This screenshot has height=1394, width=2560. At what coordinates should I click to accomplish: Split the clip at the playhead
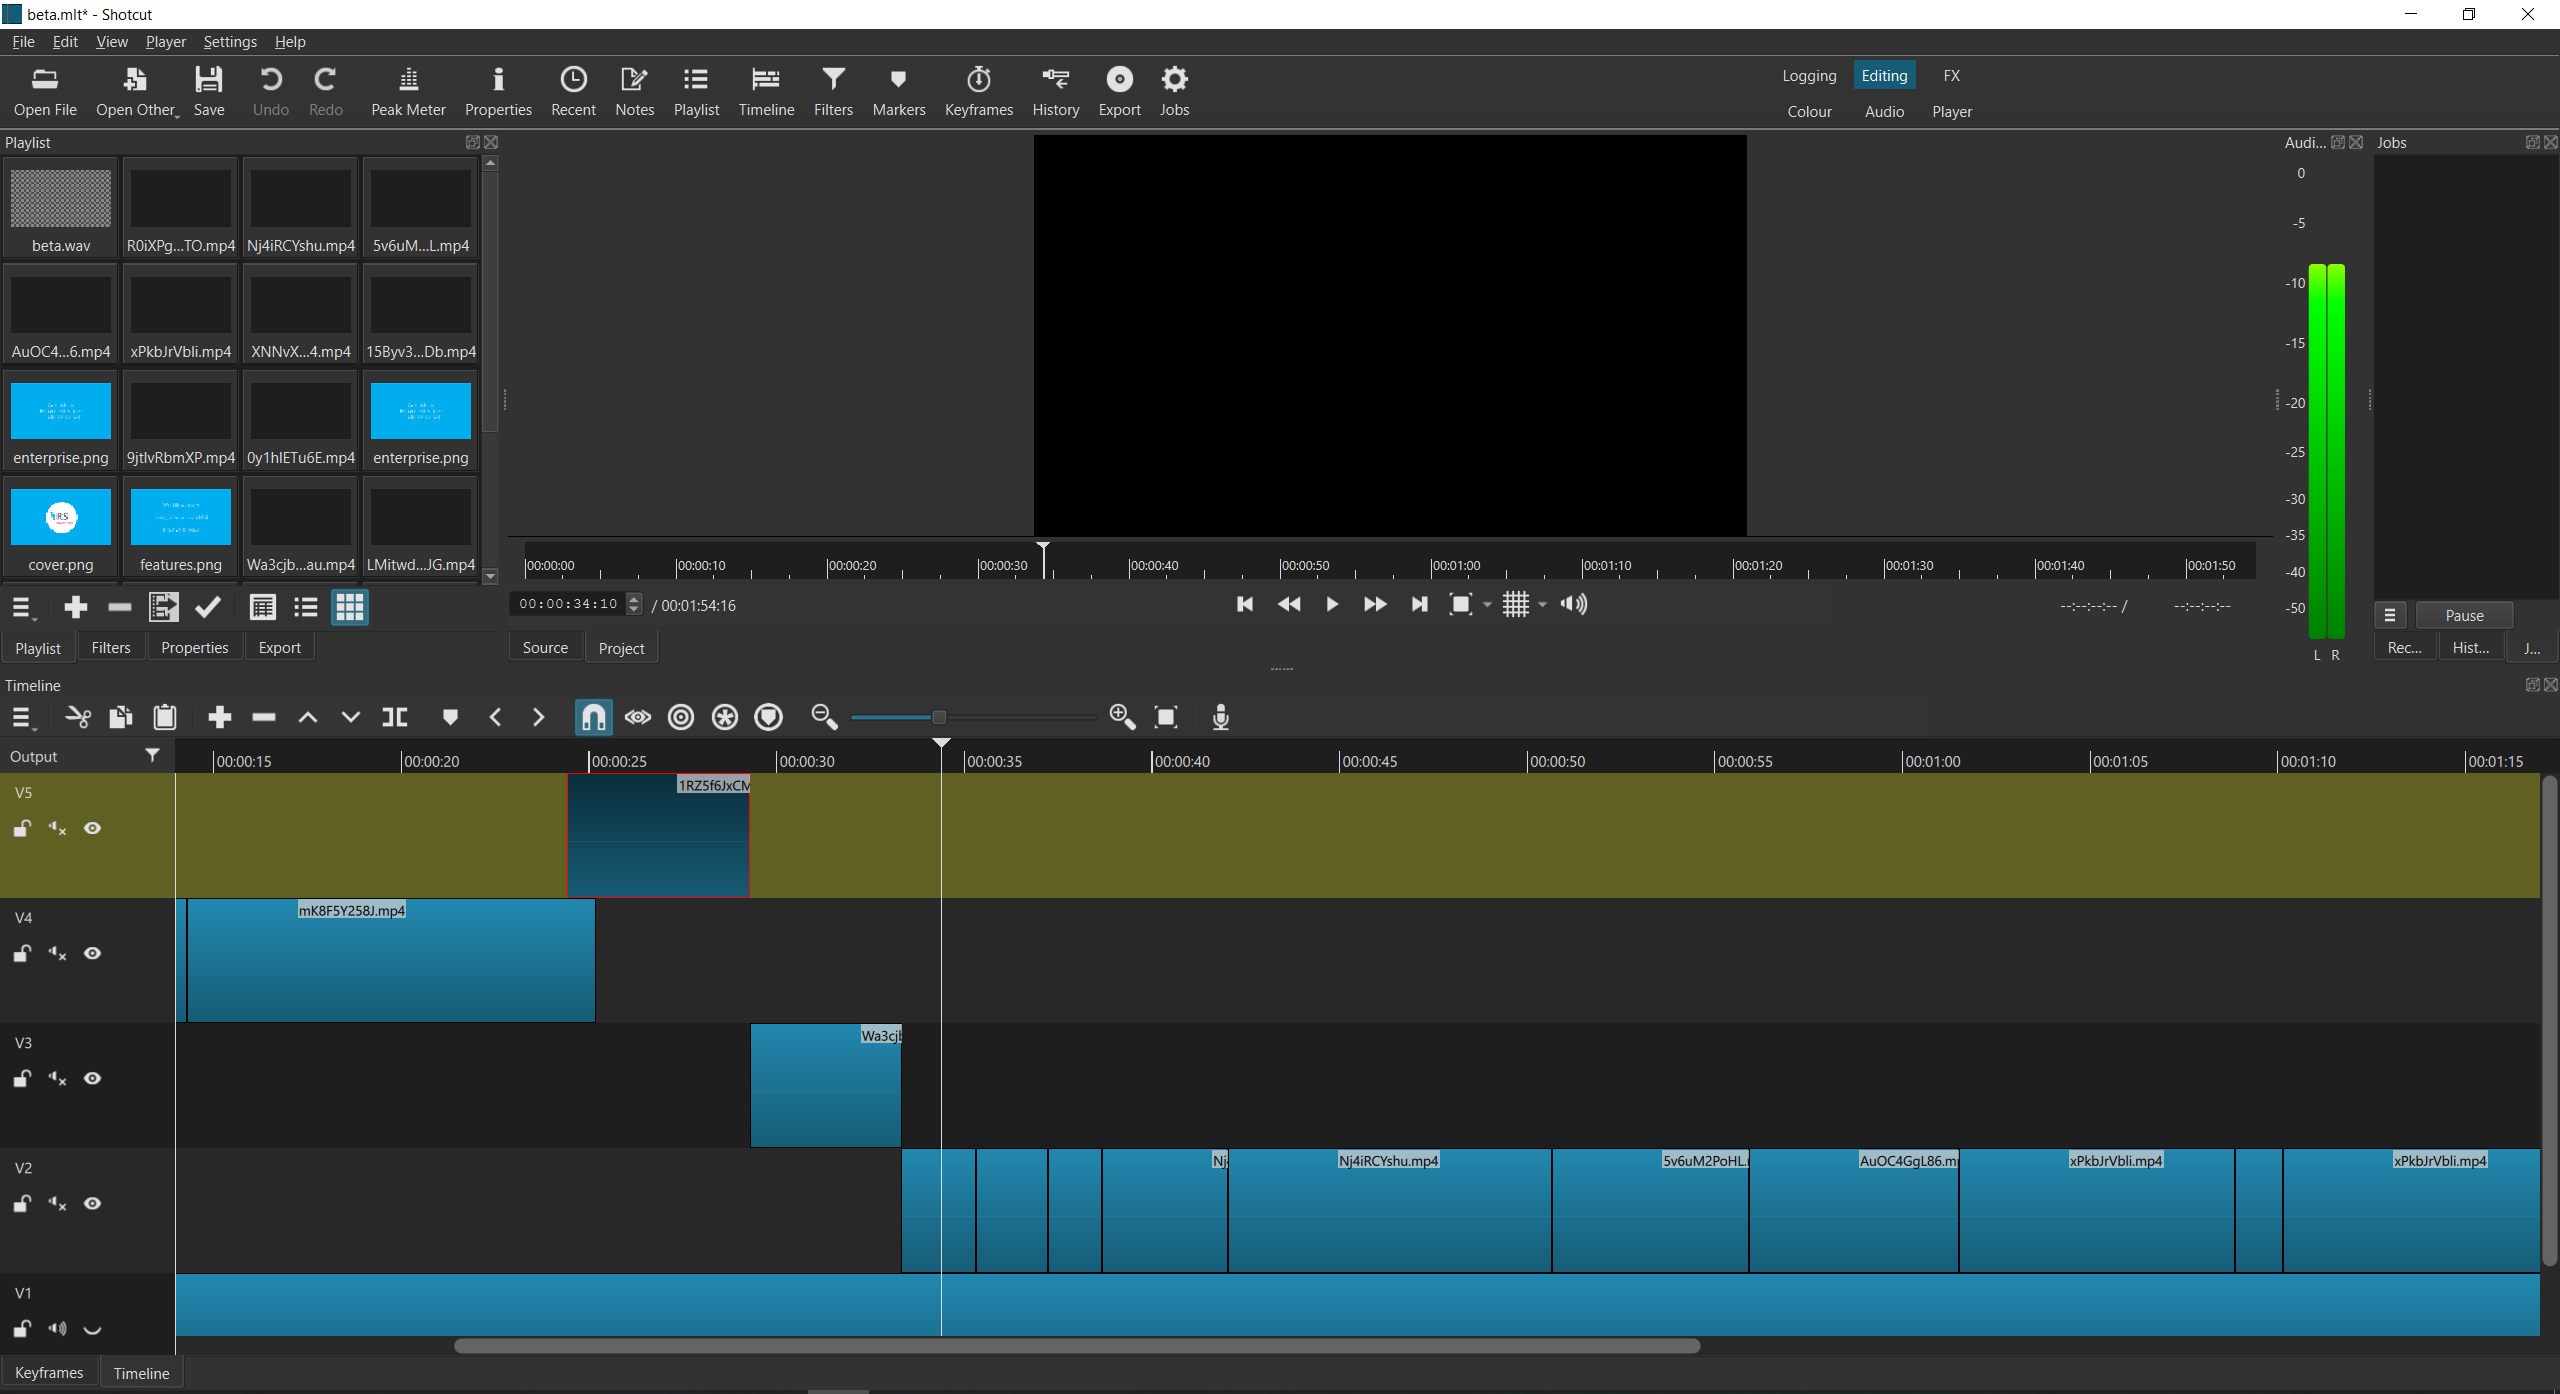pos(394,717)
